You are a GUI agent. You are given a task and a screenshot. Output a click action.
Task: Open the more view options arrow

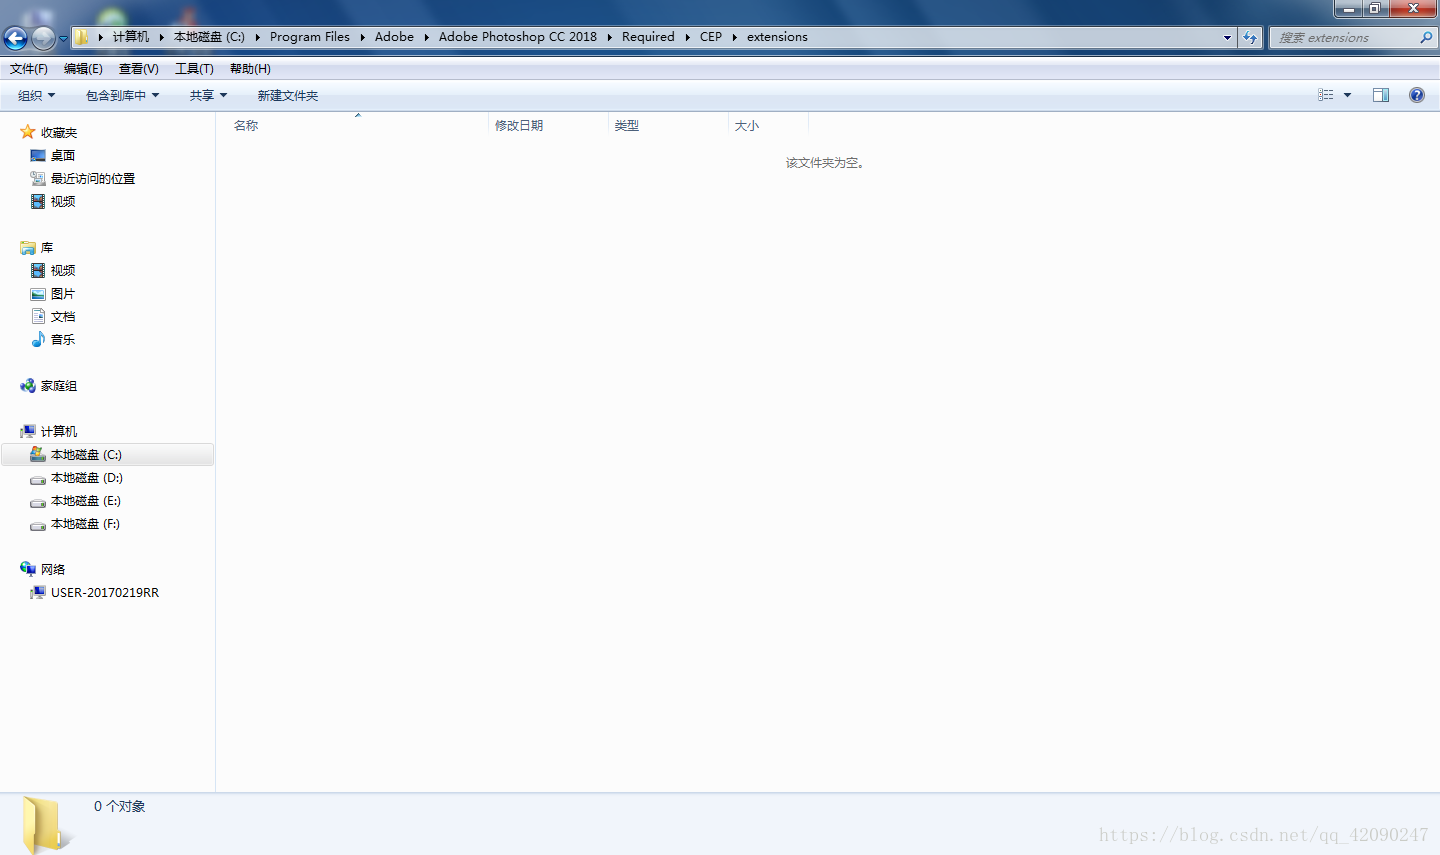(x=1347, y=95)
